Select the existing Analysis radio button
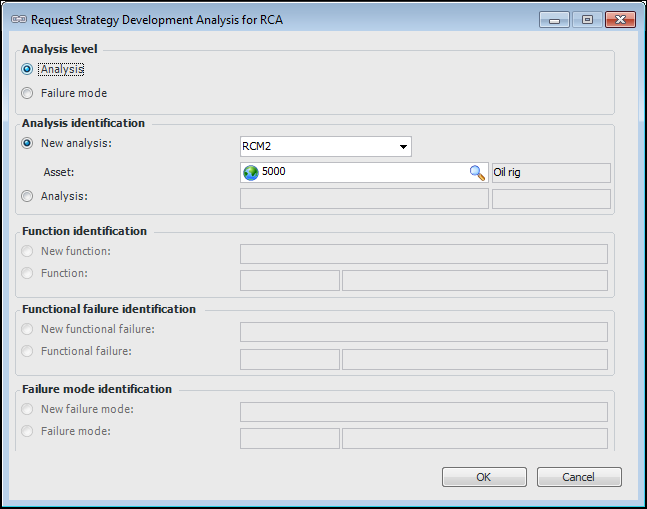The height and width of the screenshot is (509, 647). coord(27,196)
